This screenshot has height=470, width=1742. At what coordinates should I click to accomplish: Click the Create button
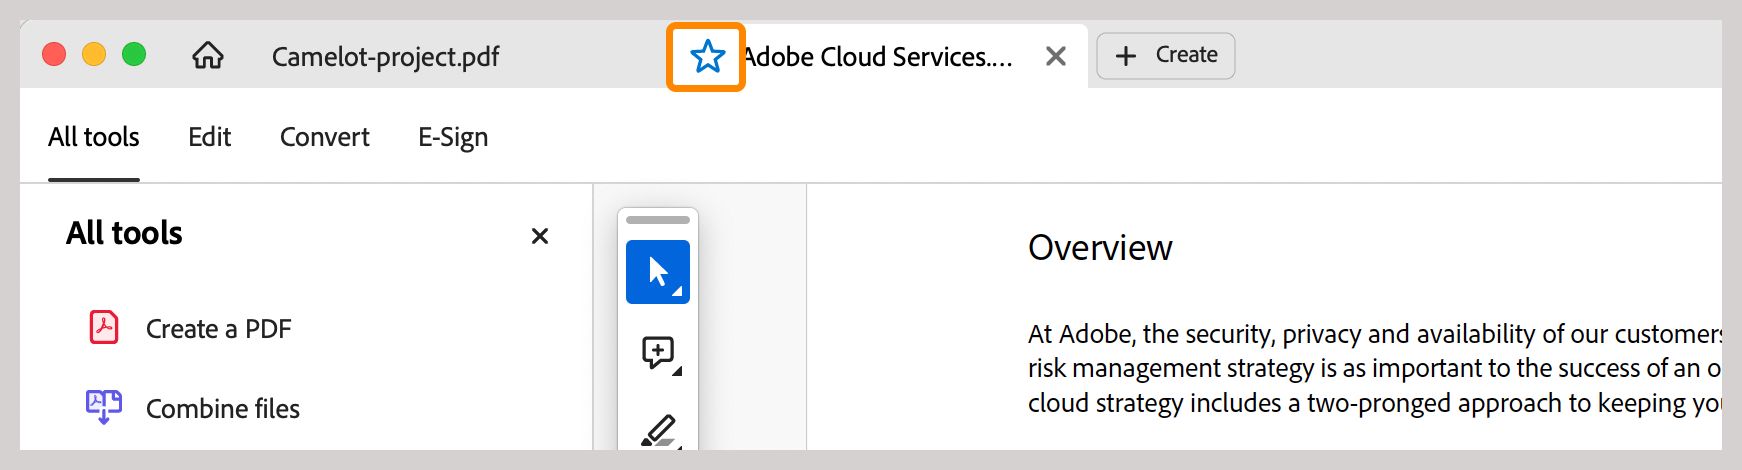click(1166, 56)
